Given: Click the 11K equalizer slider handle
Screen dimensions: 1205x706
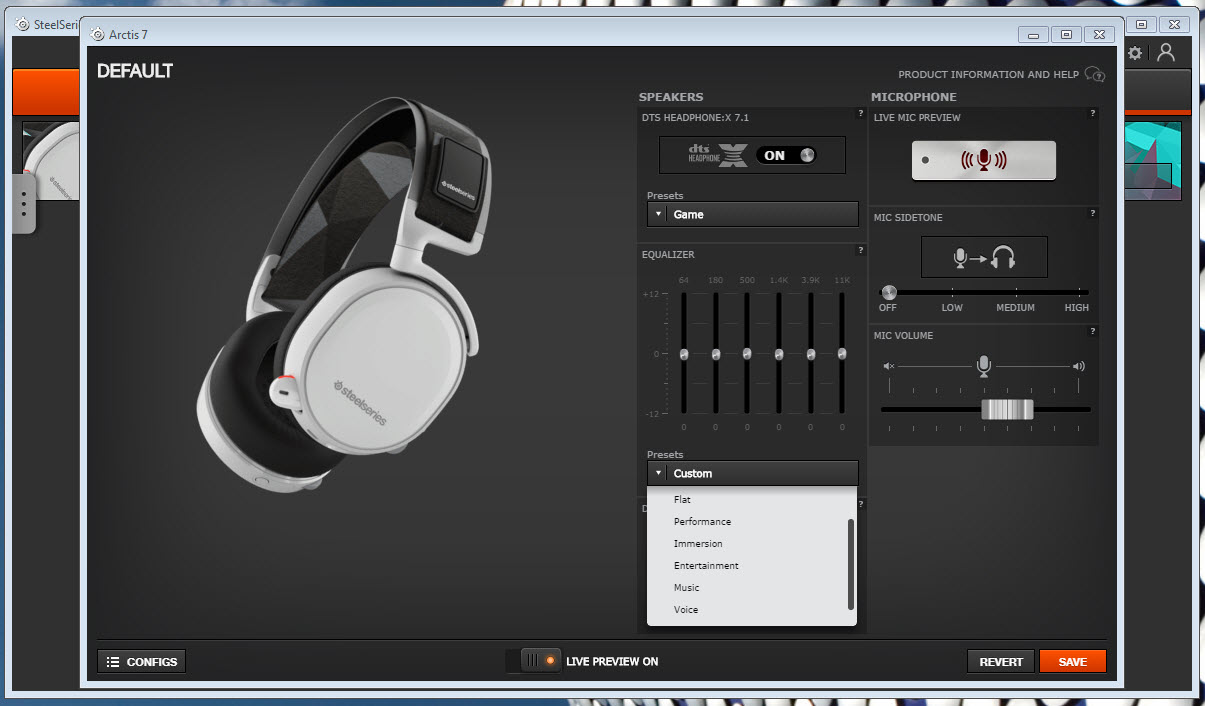Looking at the screenshot, I should pos(842,354).
